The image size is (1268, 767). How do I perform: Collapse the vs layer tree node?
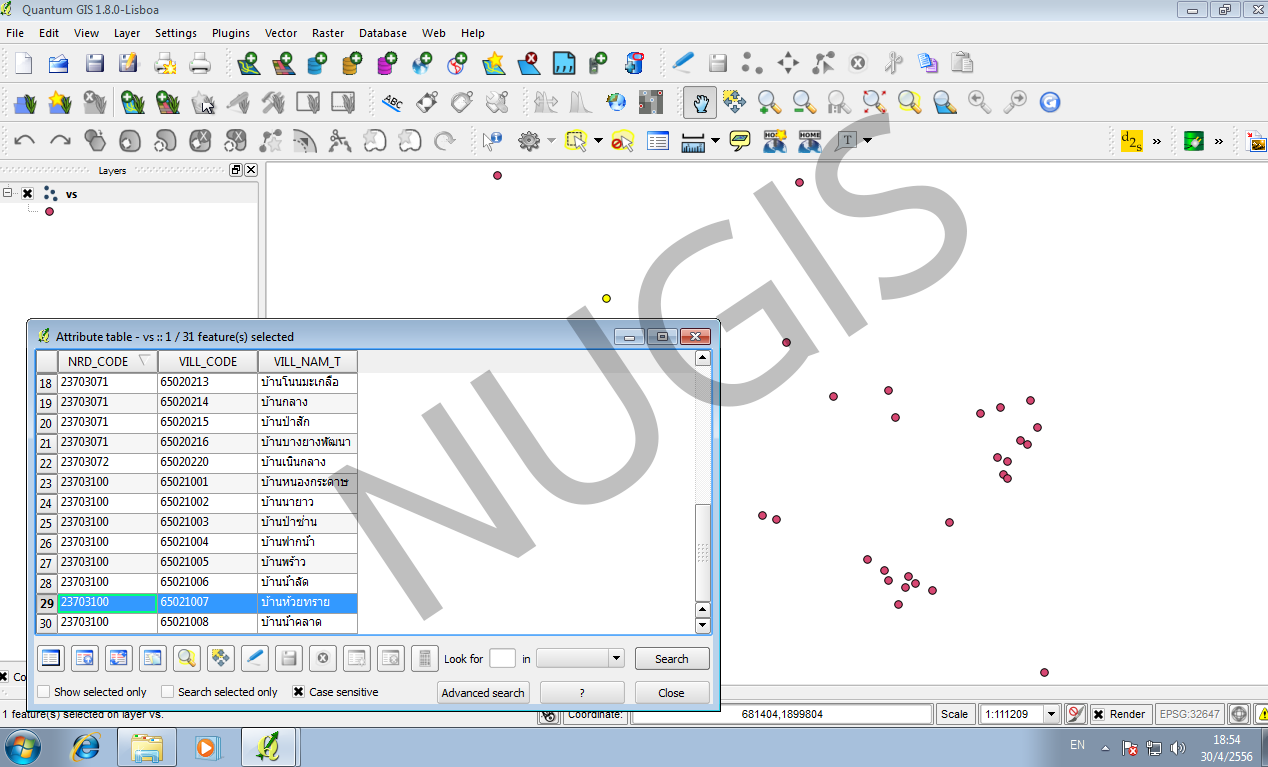coord(8,194)
